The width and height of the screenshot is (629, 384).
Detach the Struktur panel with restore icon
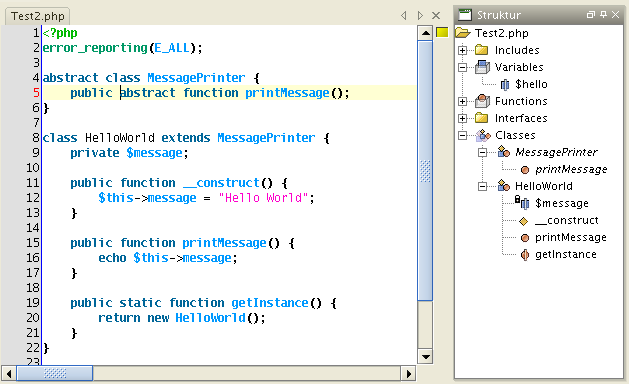coord(590,14)
